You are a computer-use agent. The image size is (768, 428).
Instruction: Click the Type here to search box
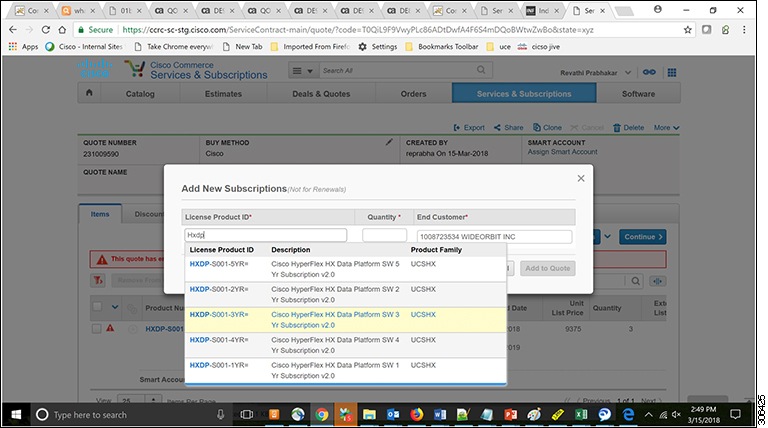click(130, 415)
